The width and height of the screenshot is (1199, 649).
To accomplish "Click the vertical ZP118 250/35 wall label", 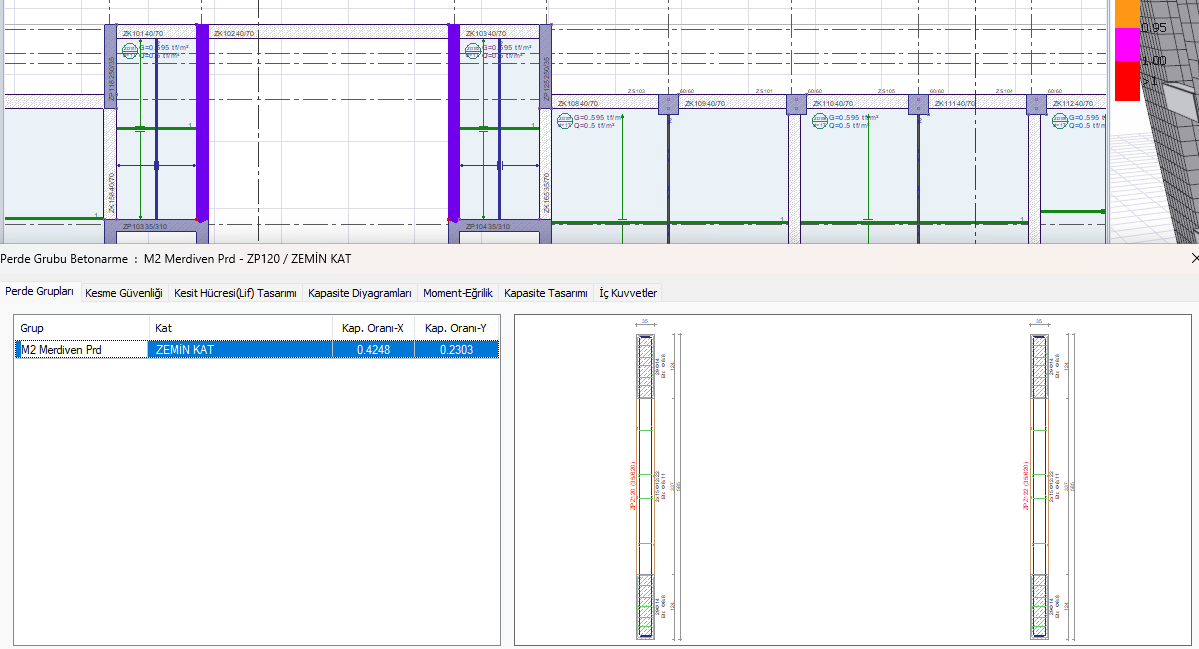I will point(111,79).
